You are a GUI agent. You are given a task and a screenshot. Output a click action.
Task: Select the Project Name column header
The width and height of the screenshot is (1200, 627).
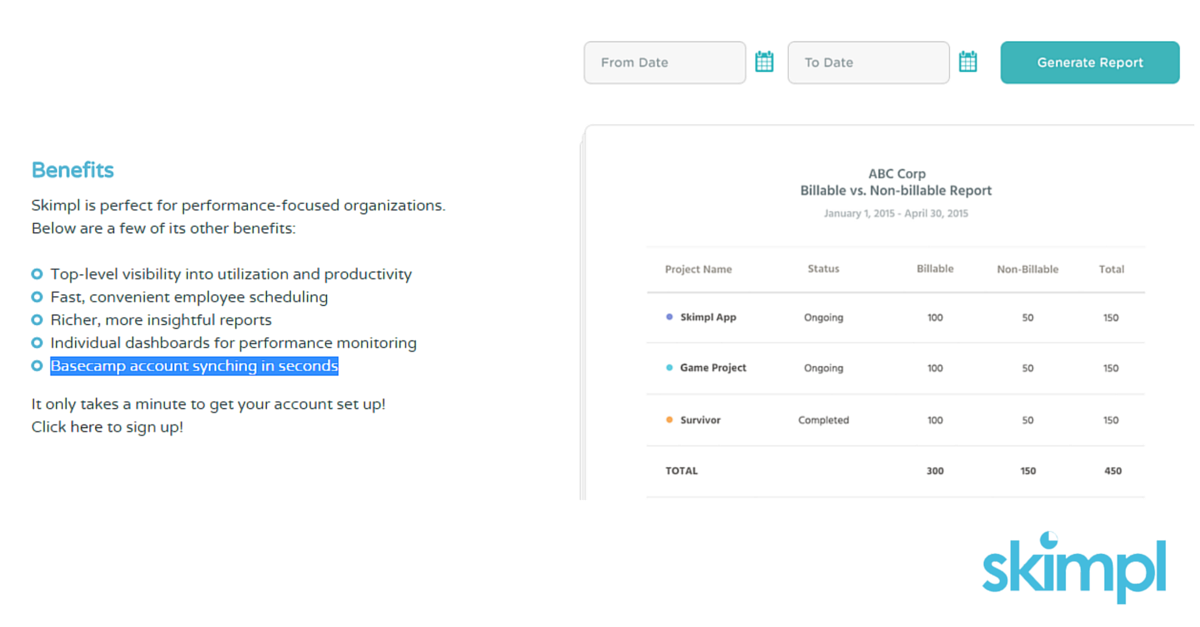pos(698,269)
